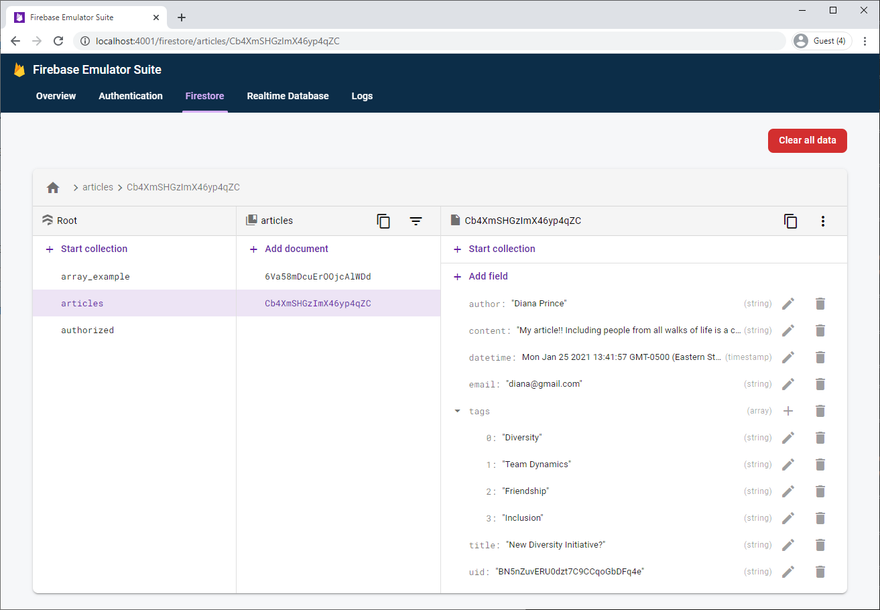
Task: Click Add field in document panel
Action: [x=481, y=276]
